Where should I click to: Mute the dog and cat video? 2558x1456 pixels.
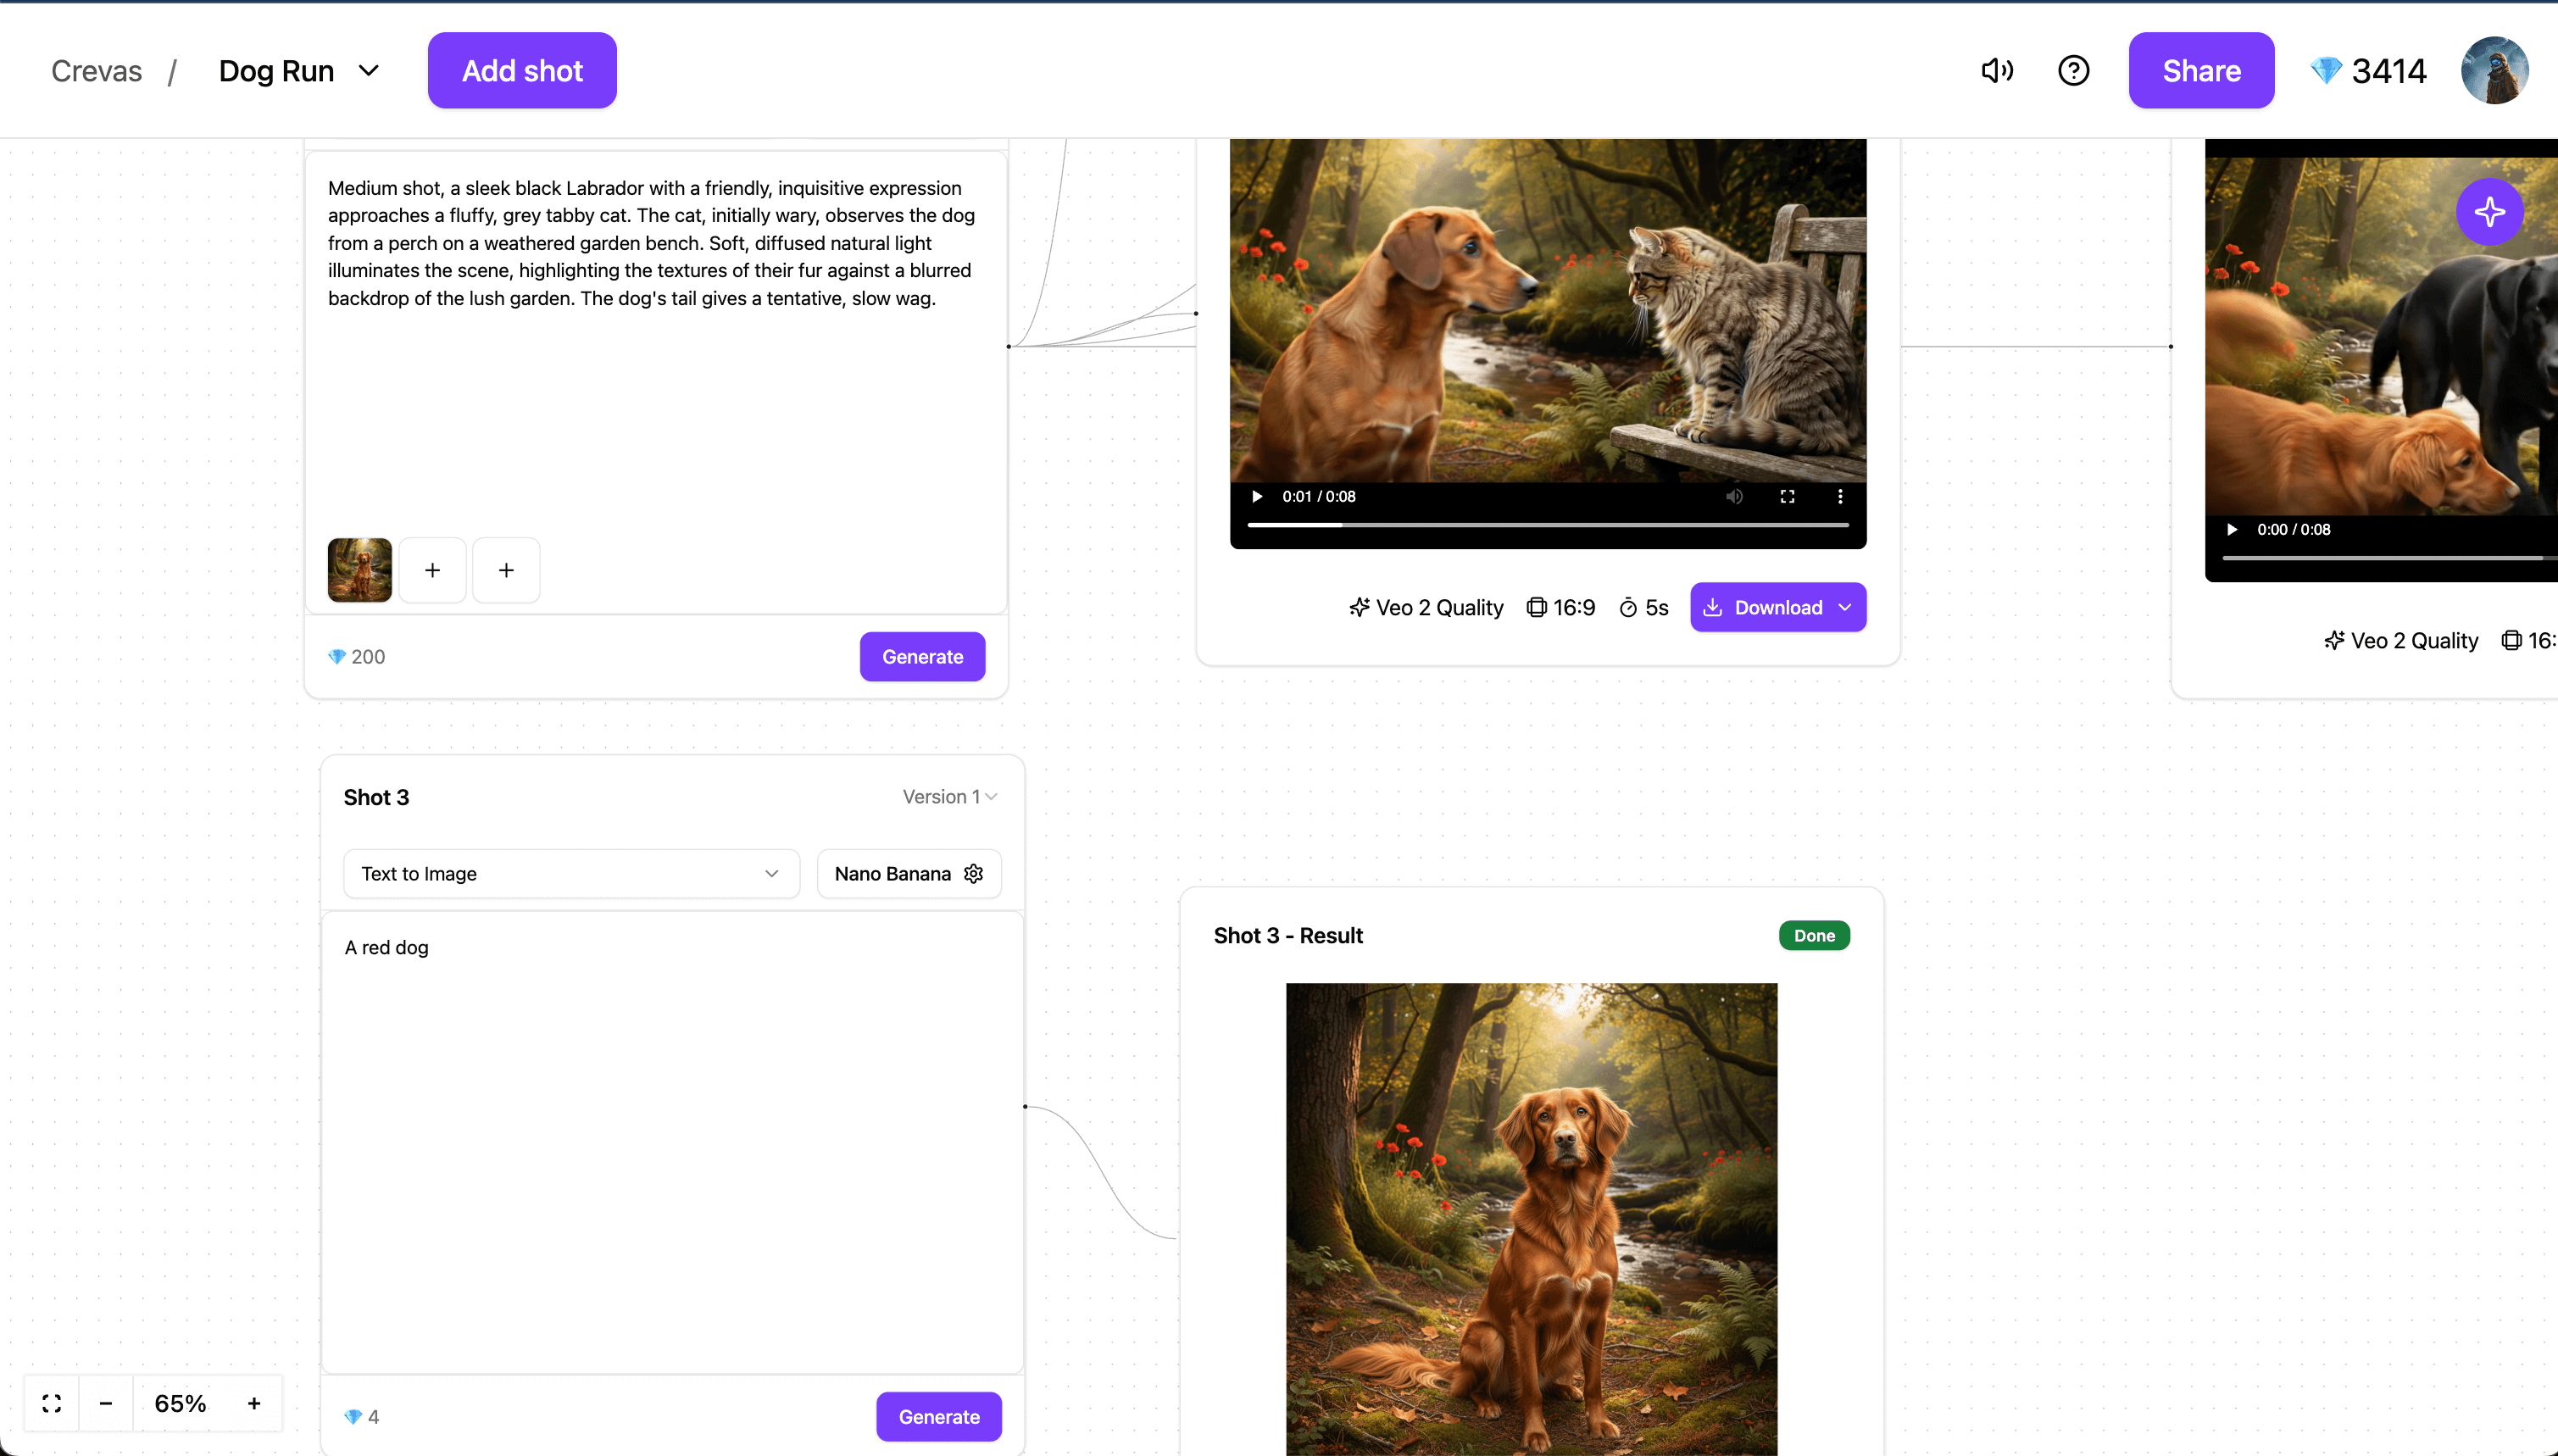tap(1734, 496)
